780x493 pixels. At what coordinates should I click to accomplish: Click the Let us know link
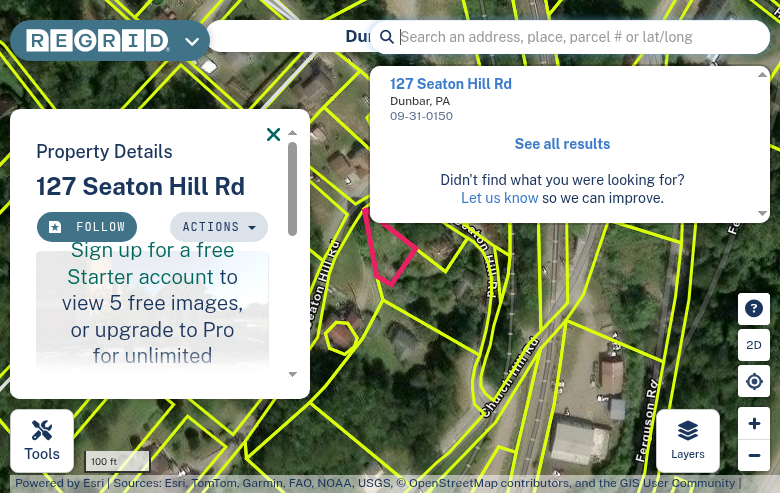click(x=499, y=198)
